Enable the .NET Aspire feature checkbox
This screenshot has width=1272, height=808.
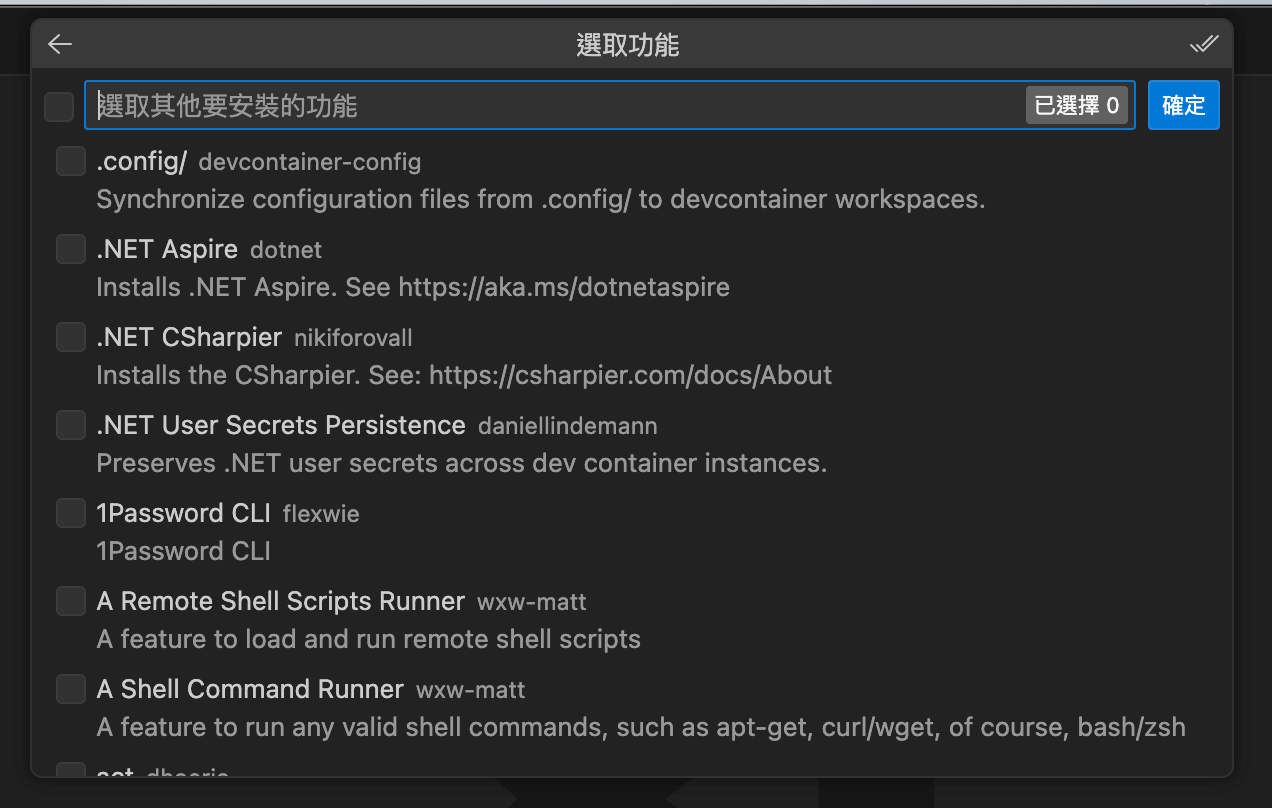click(70, 249)
